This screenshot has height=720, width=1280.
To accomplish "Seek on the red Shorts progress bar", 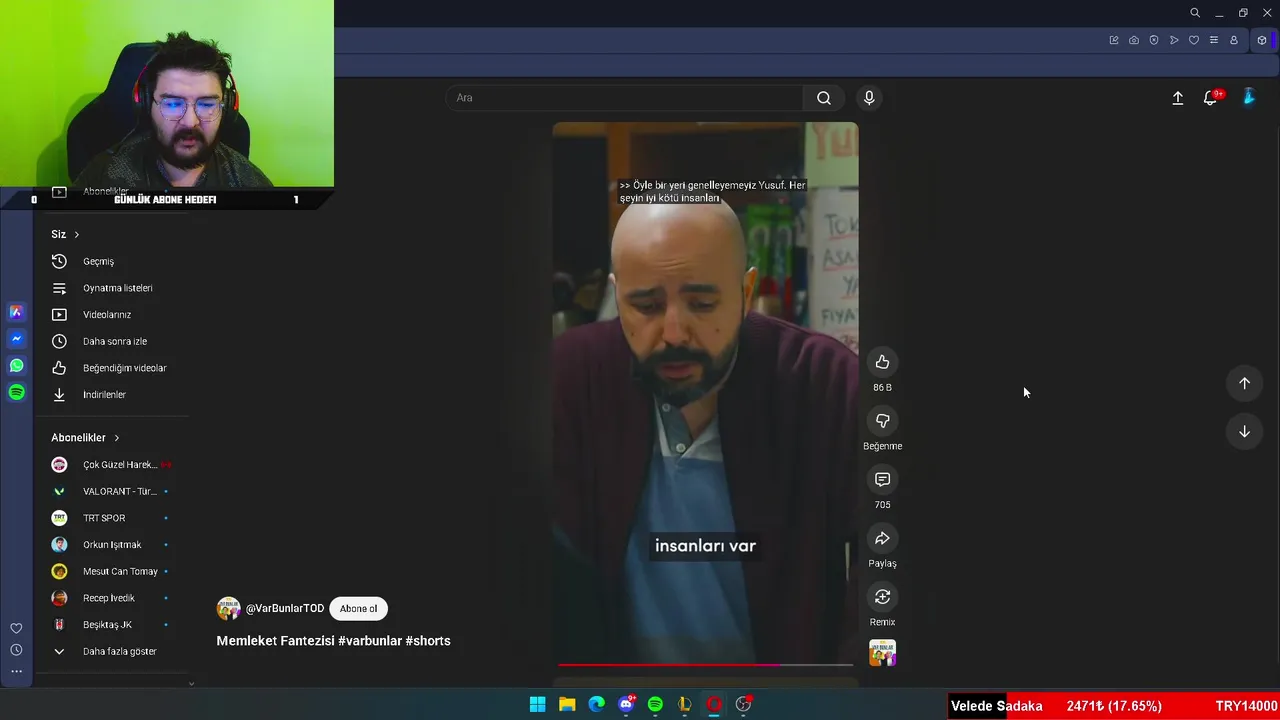I will pyautogui.click(x=705, y=664).
